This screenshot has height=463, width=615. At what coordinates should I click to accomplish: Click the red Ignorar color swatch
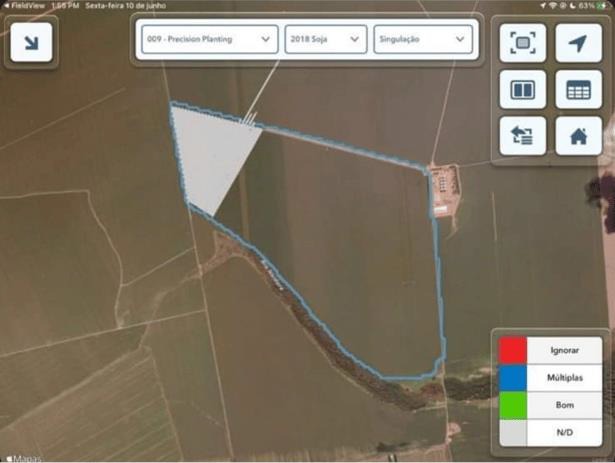pos(512,351)
